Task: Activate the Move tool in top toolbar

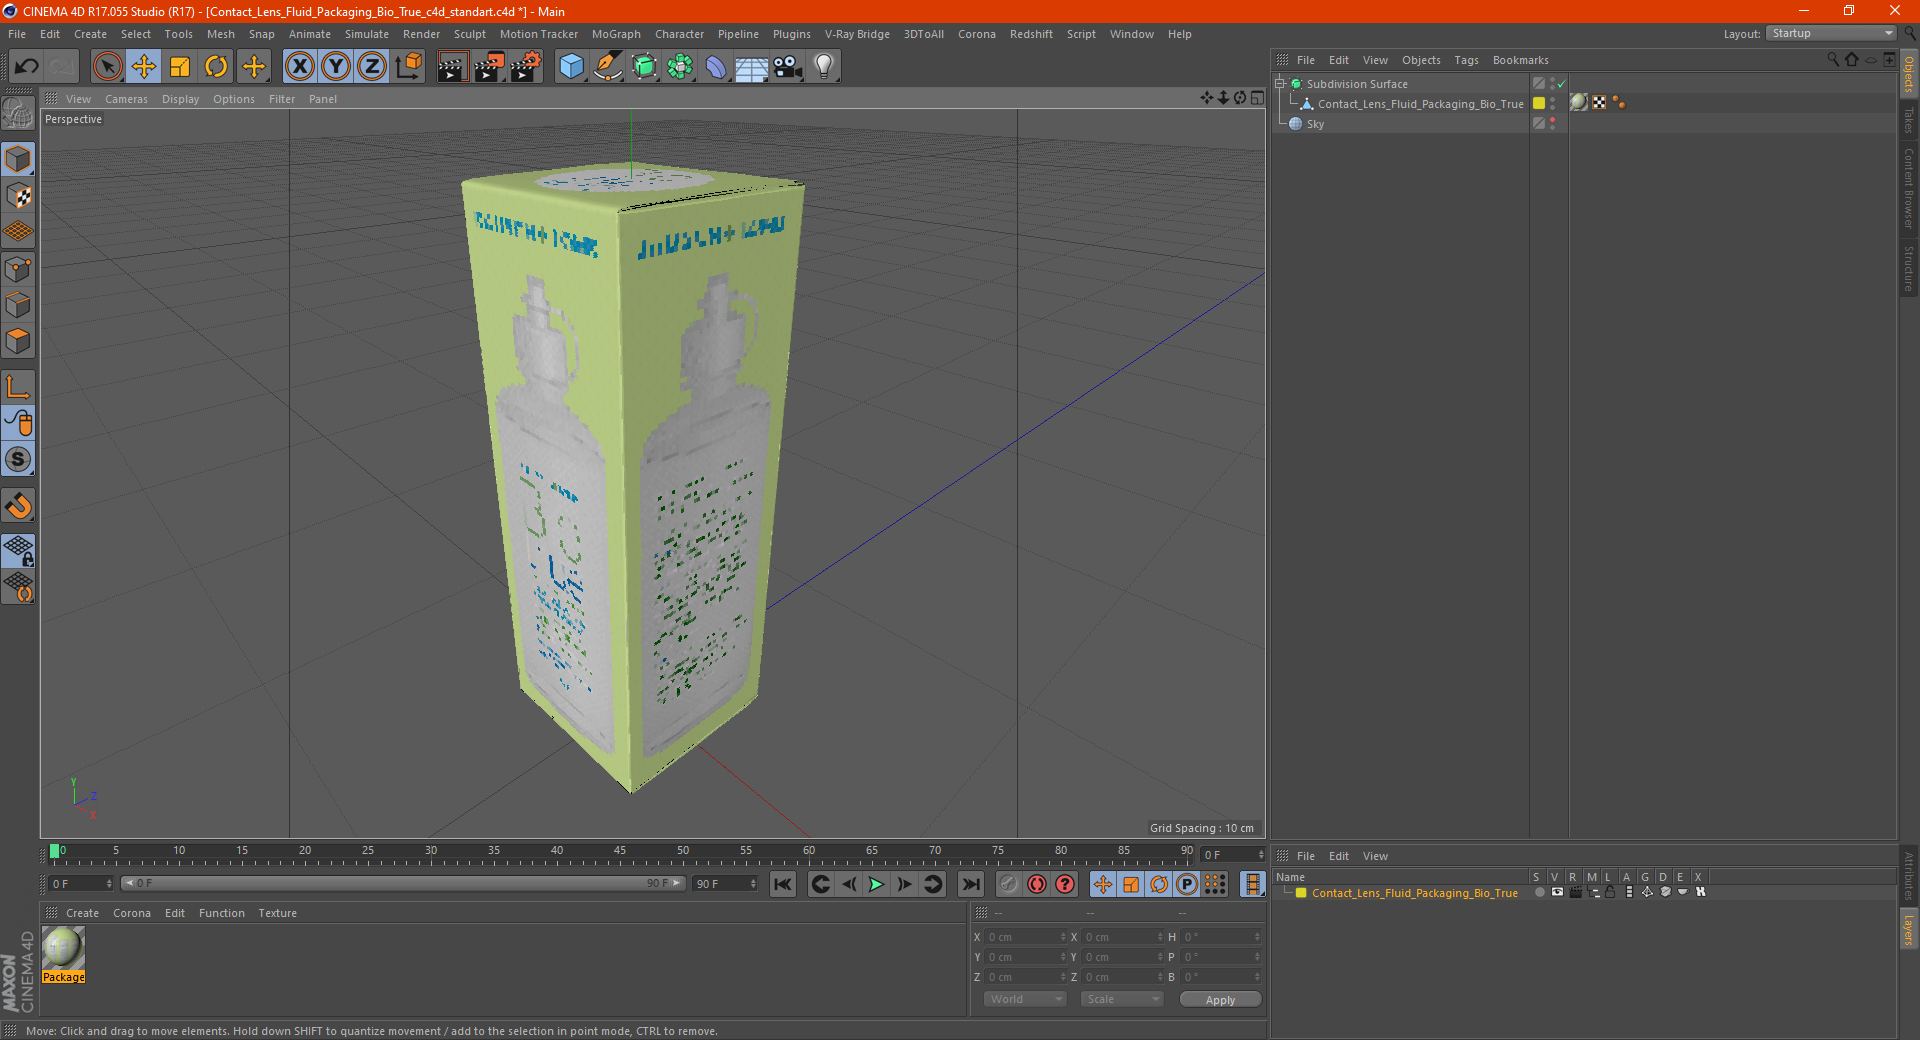Action: coord(144,67)
